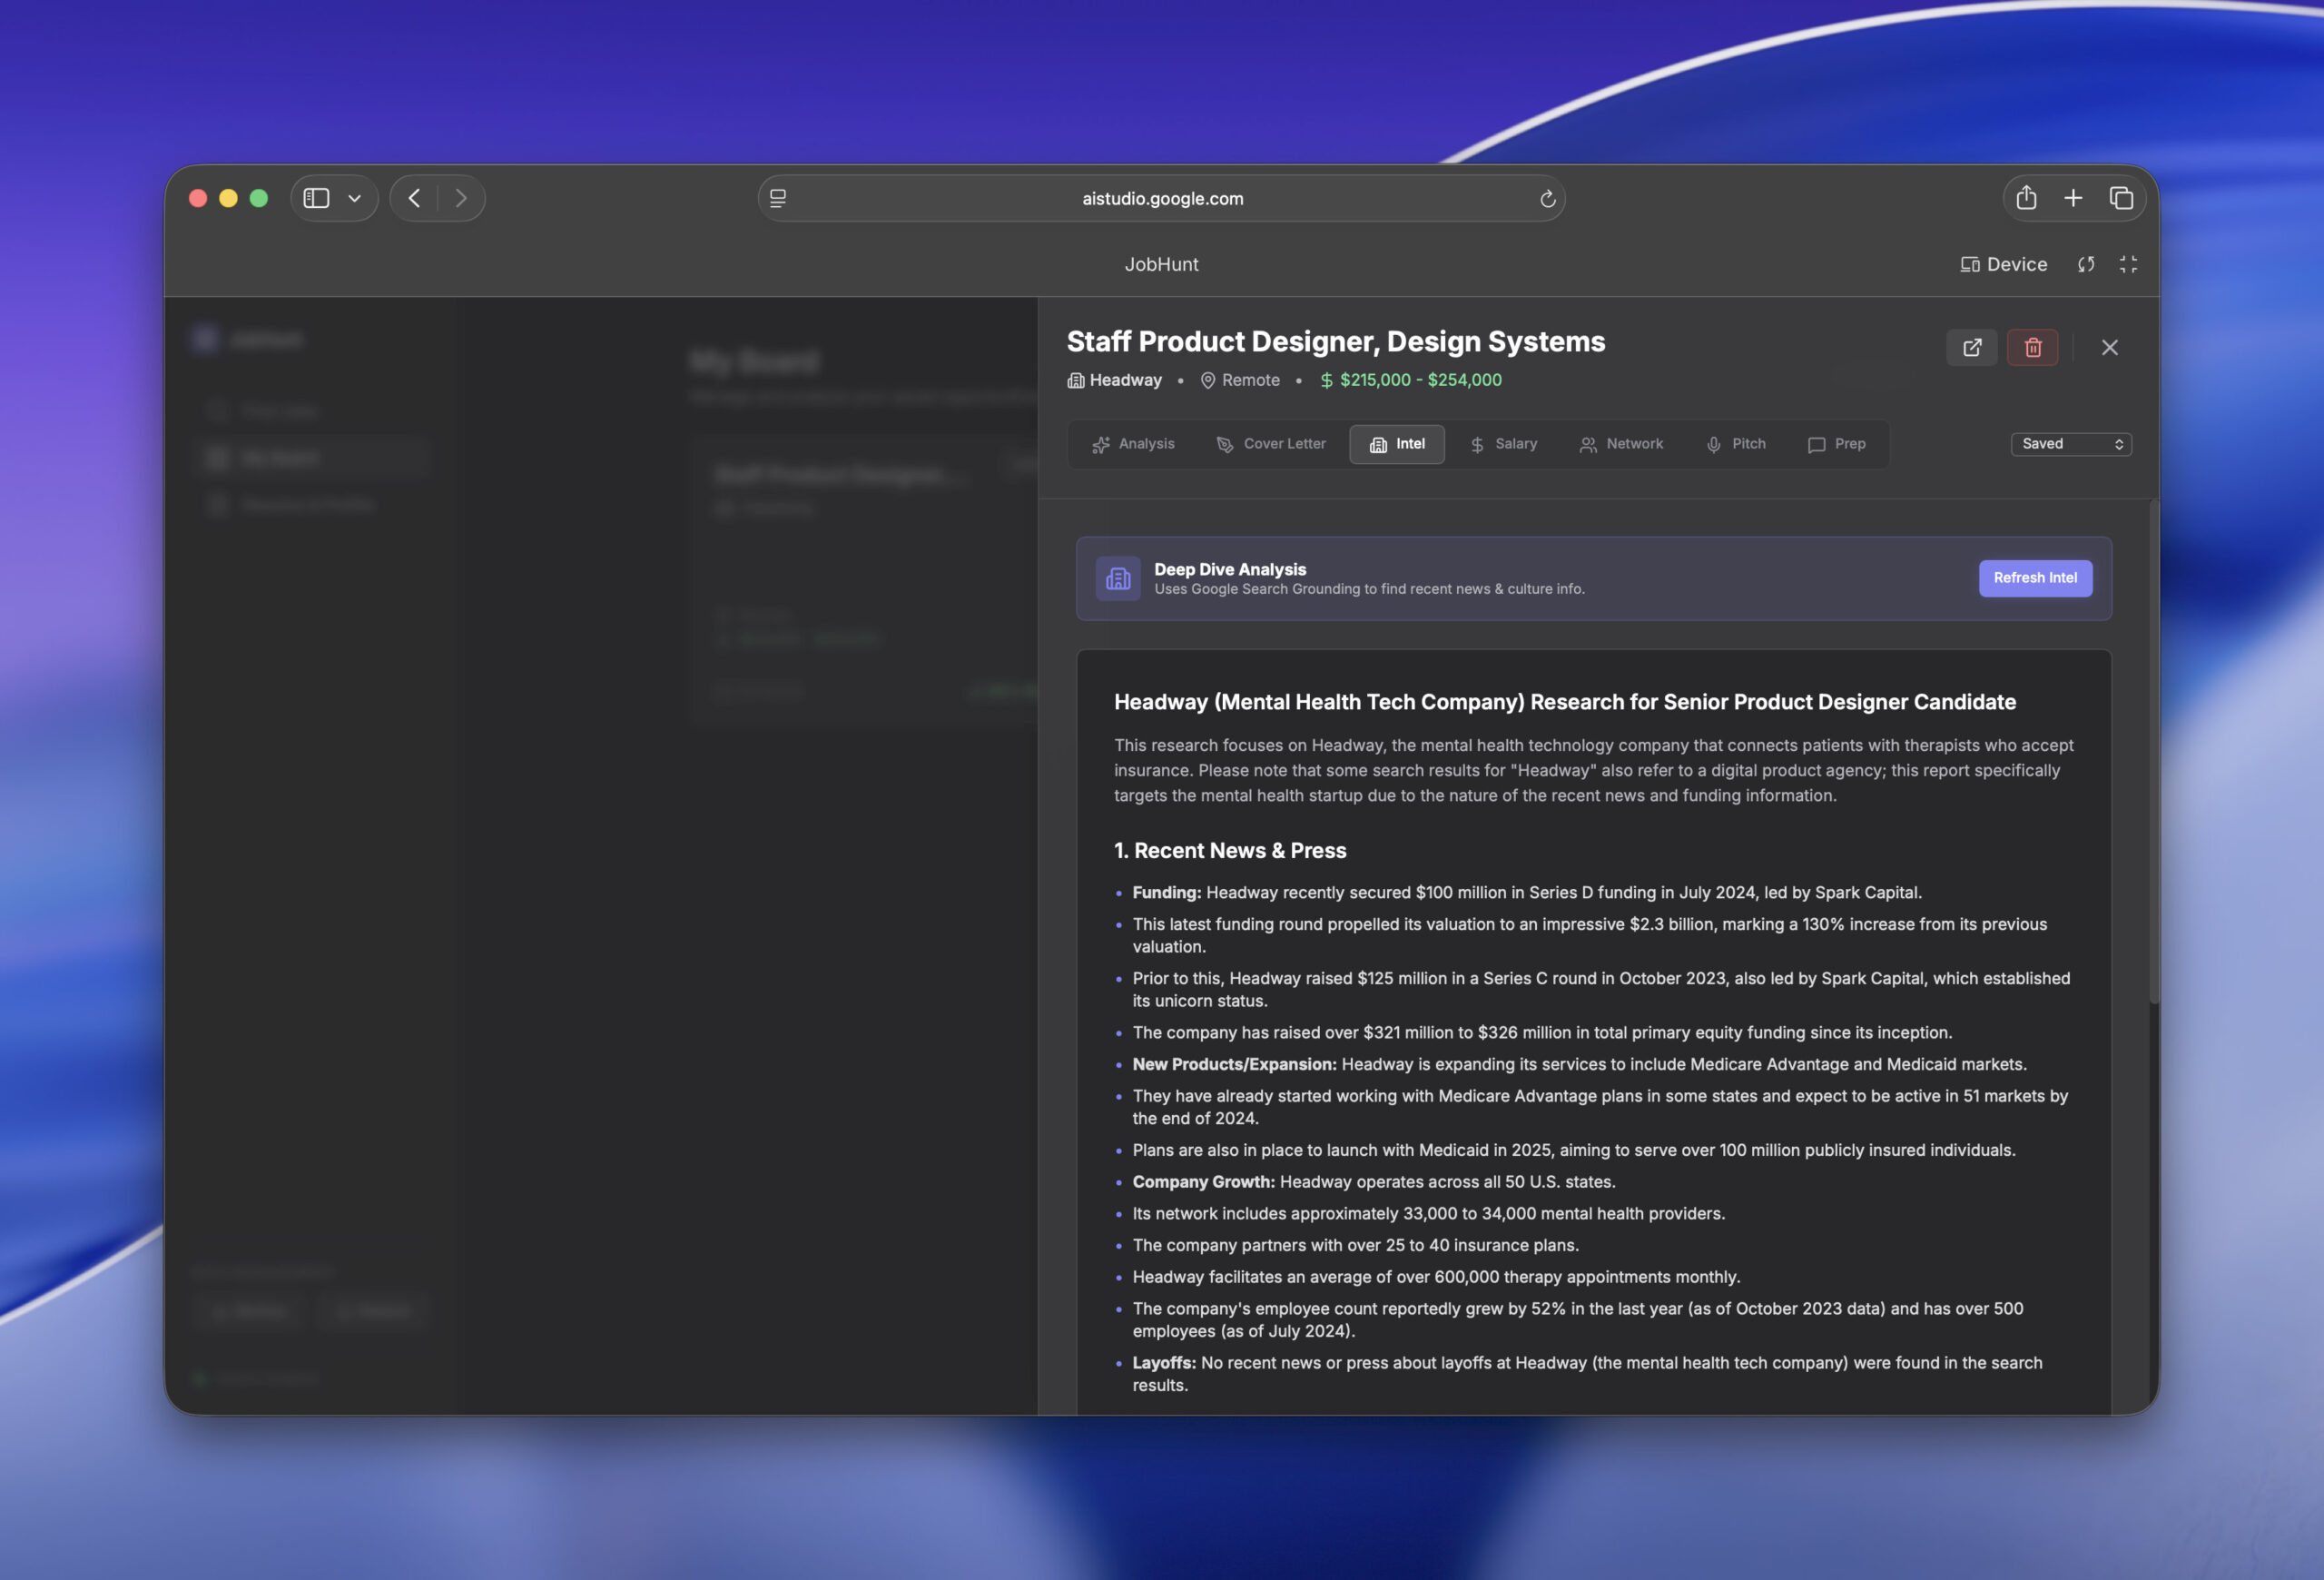Exit fullscreen with the collapse icon
Viewport: 2324px width, 1580px height.
pyautogui.click(x=2128, y=264)
